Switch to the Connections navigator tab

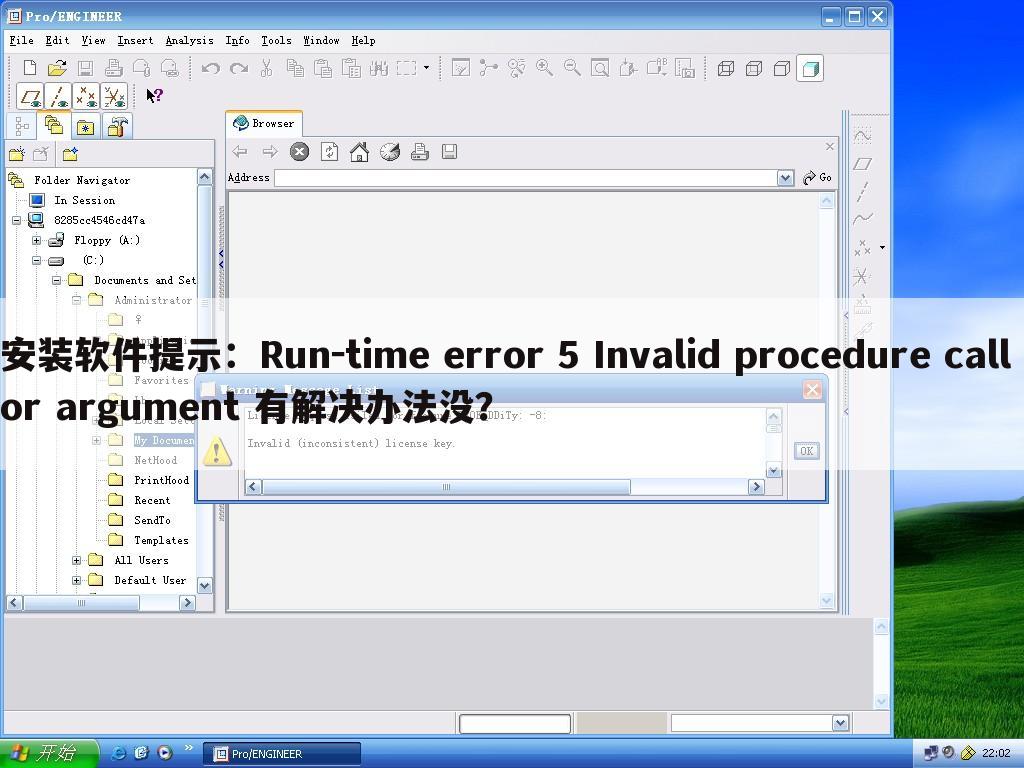tap(118, 126)
